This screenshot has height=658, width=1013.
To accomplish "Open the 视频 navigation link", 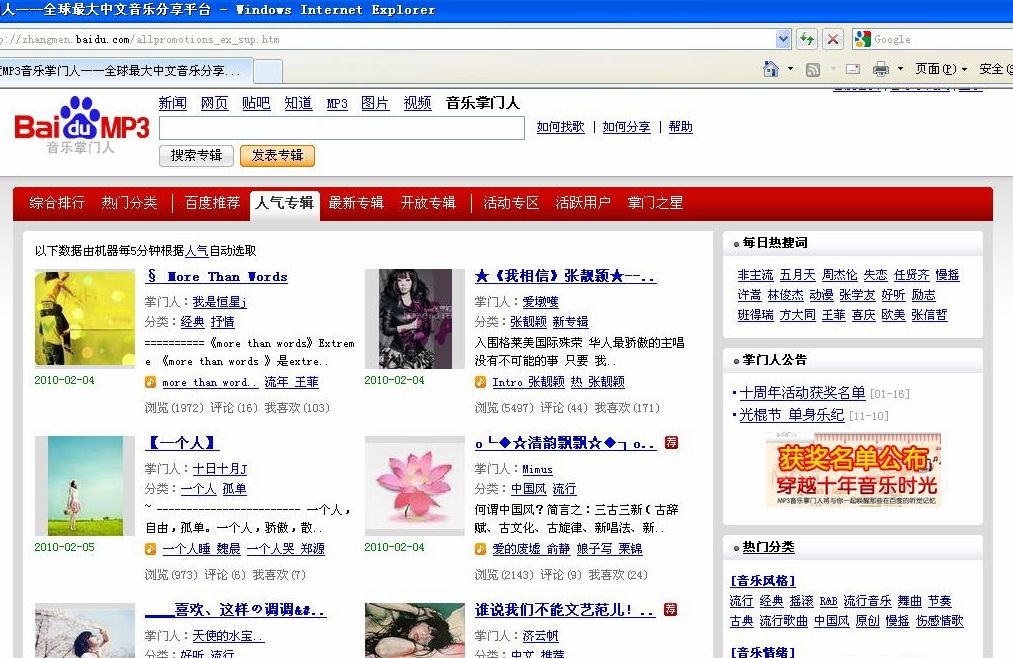I will 417,103.
